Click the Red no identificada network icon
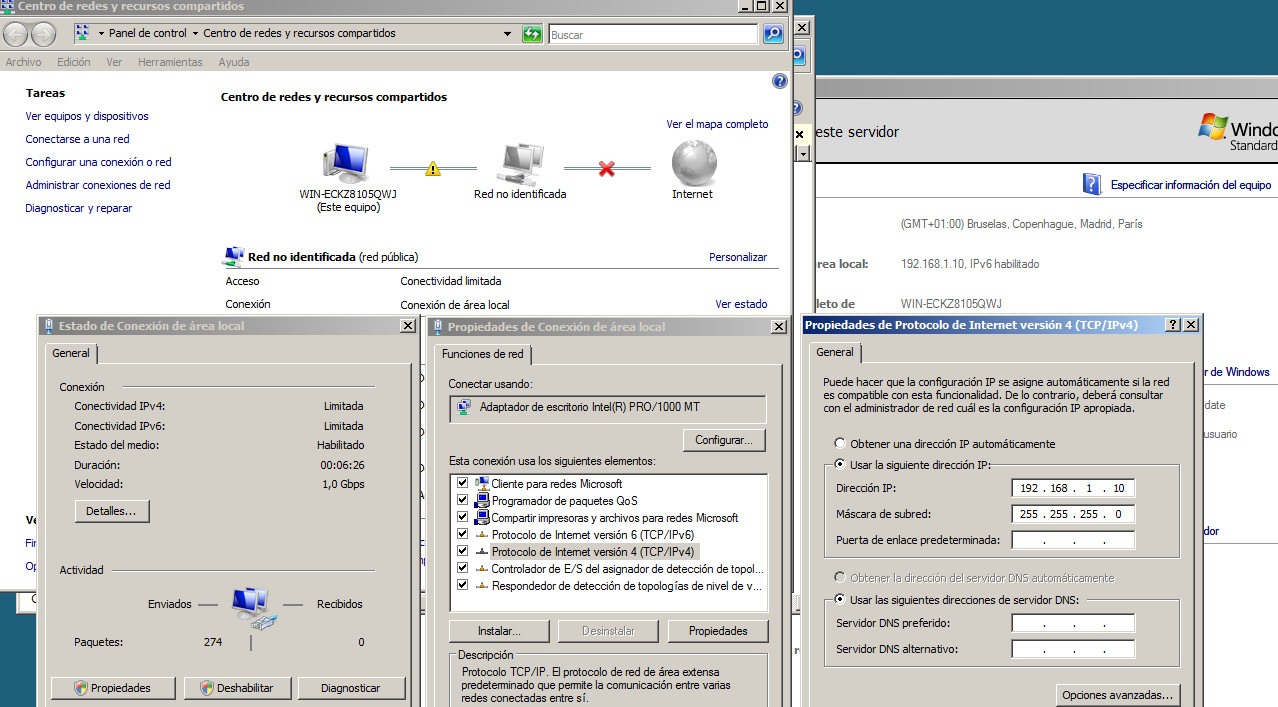The image size is (1278, 707). click(520, 164)
